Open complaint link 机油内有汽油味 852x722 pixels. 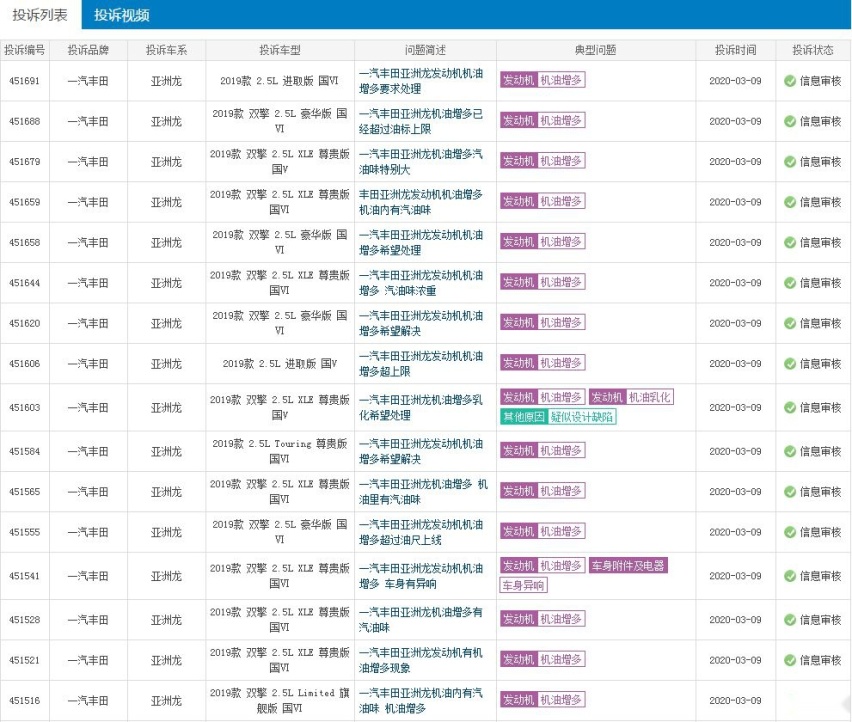pyautogui.click(x=421, y=202)
